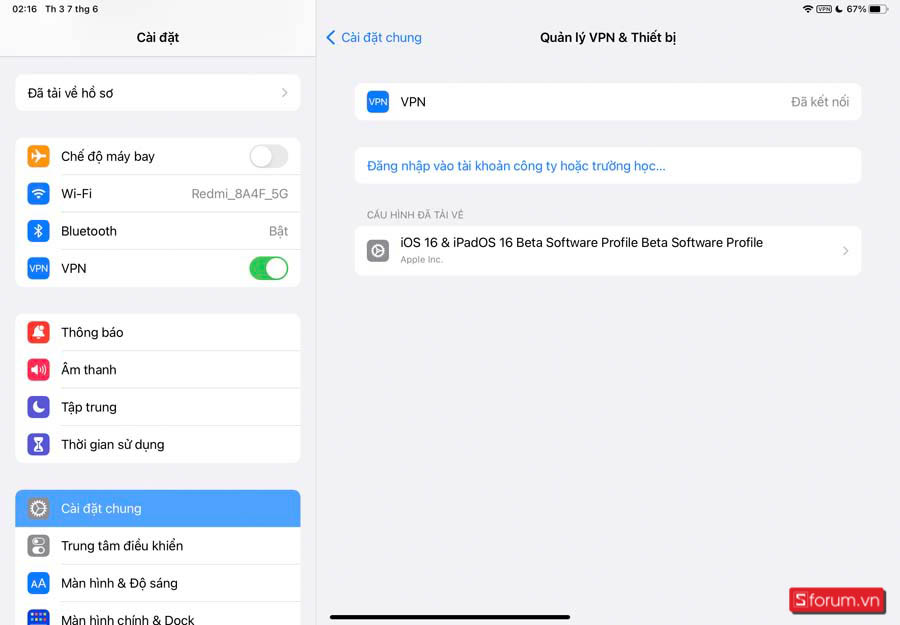The width and height of the screenshot is (900, 625).
Task: Open Màn hình & Độ sáng settings
Action: point(158,583)
